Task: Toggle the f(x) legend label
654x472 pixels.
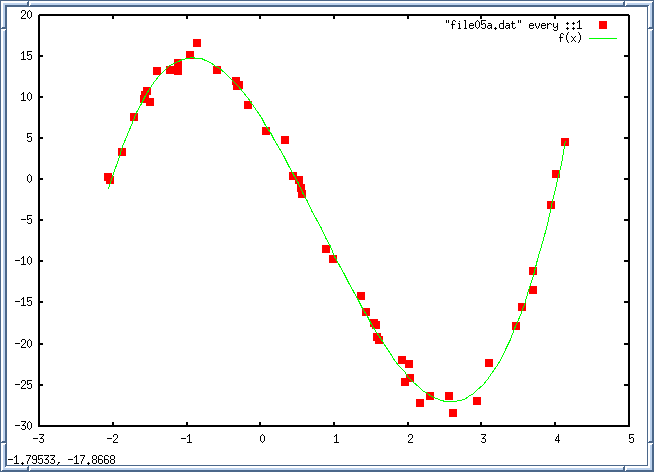Action: point(570,37)
